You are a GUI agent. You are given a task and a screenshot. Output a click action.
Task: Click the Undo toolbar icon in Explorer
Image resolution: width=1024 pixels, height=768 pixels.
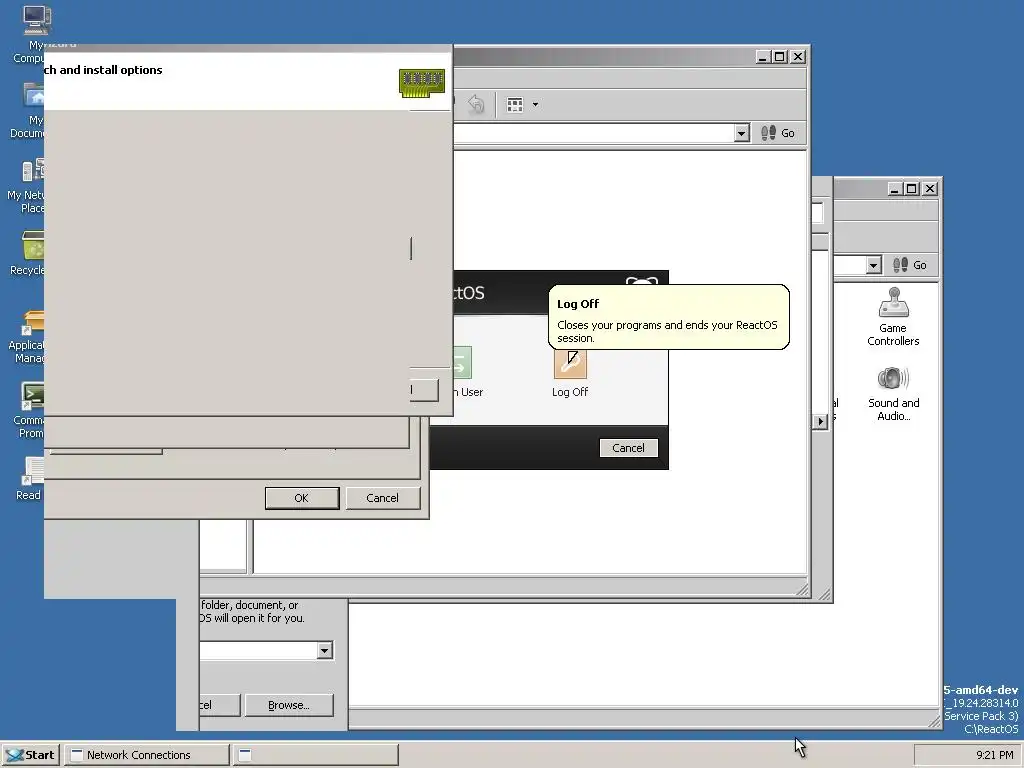pyautogui.click(x=476, y=104)
